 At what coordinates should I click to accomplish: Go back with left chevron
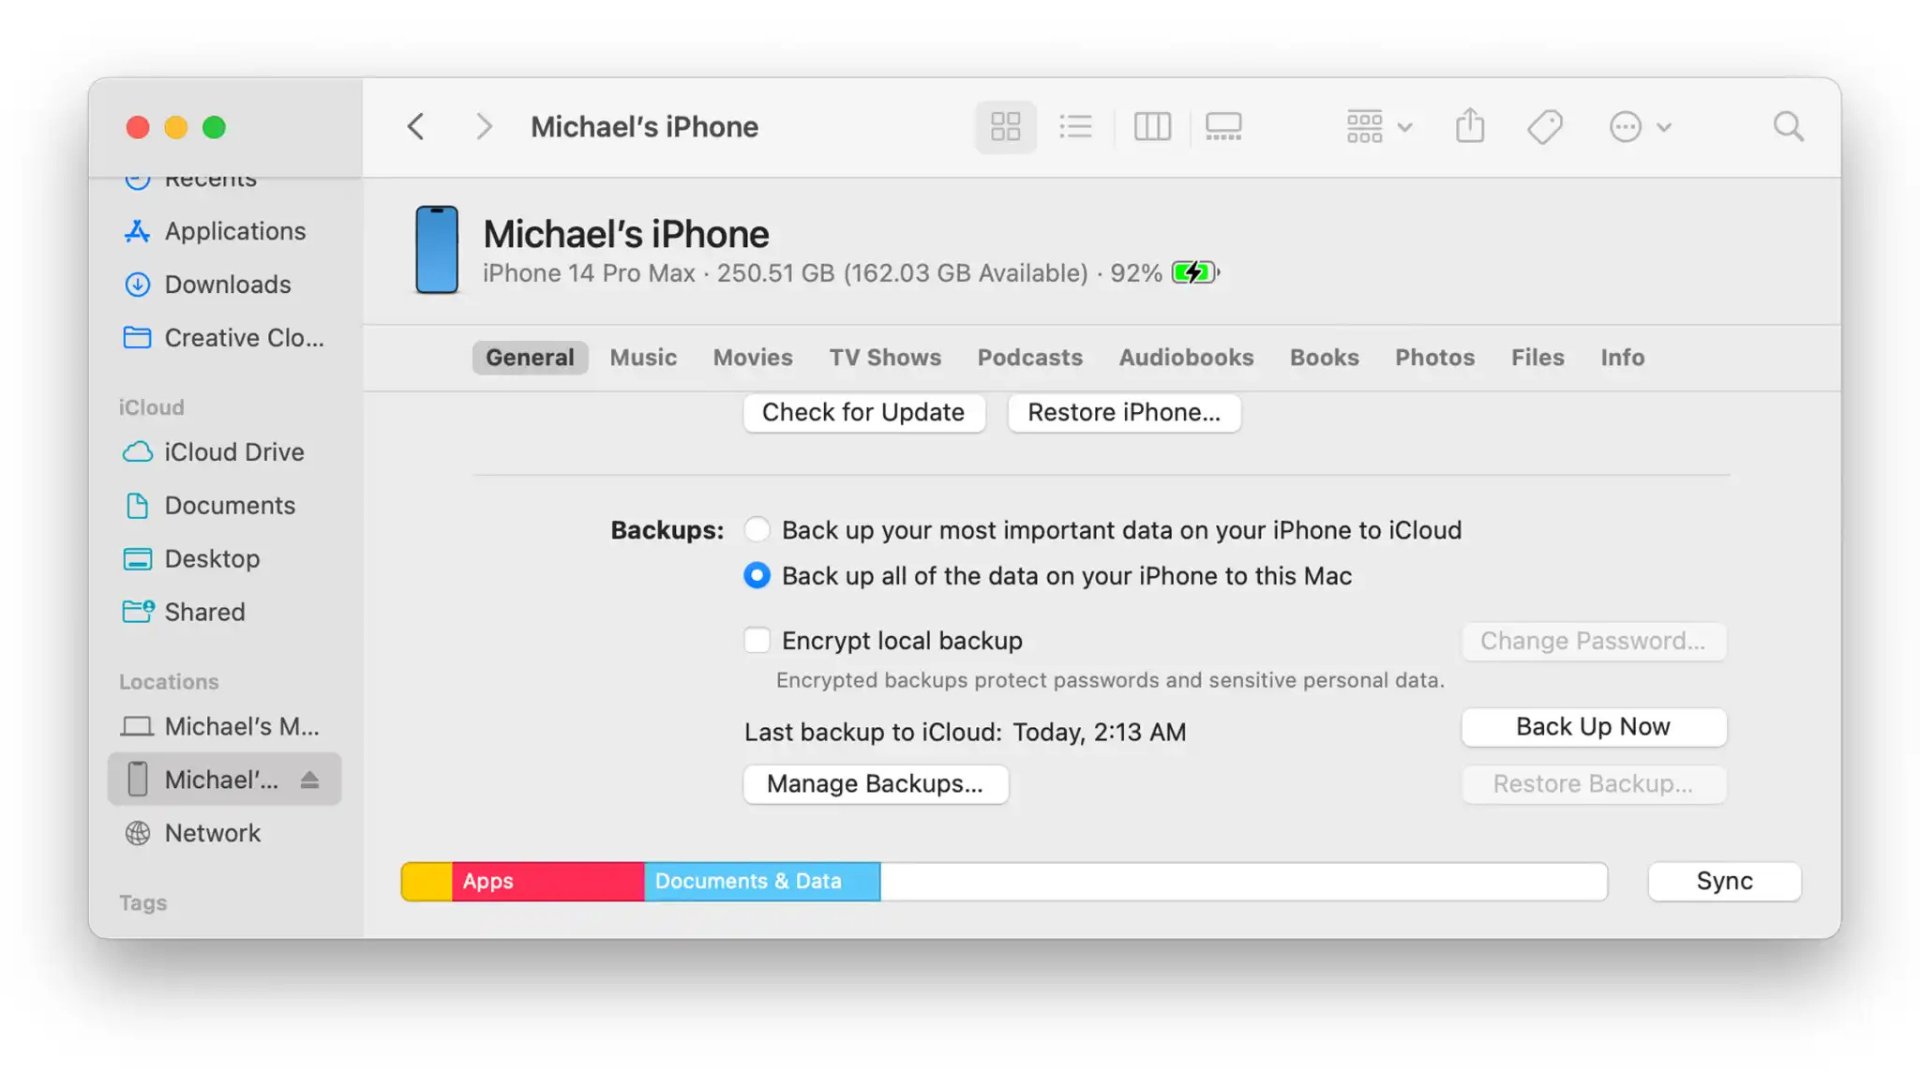pyautogui.click(x=416, y=127)
